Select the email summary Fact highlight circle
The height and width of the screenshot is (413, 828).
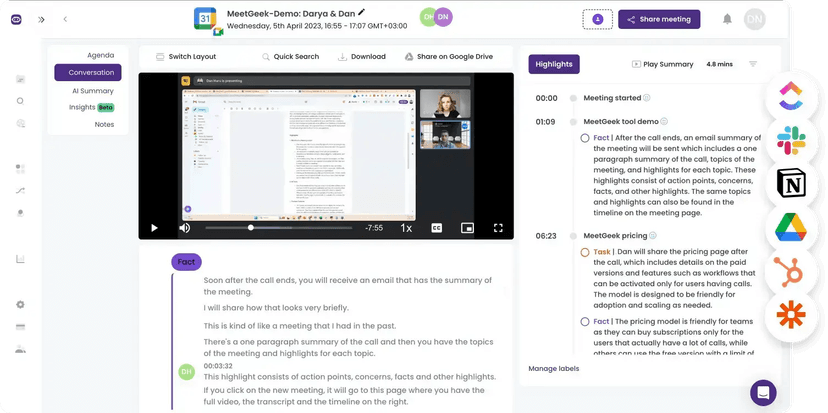[x=585, y=138]
